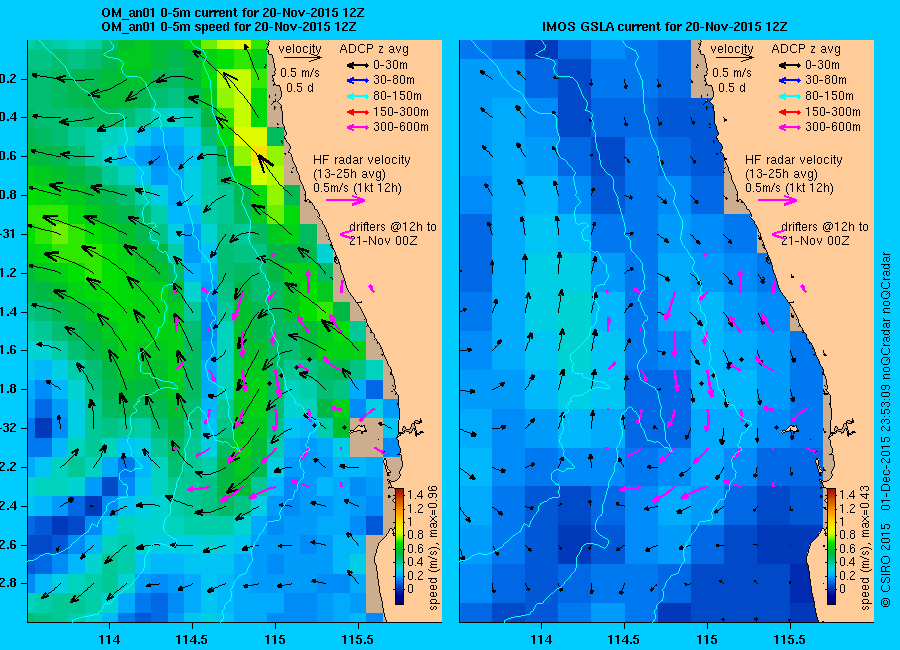Click the red 150-300m ADCP arrow in right legend
The height and width of the screenshot is (650, 900).
coord(790,112)
